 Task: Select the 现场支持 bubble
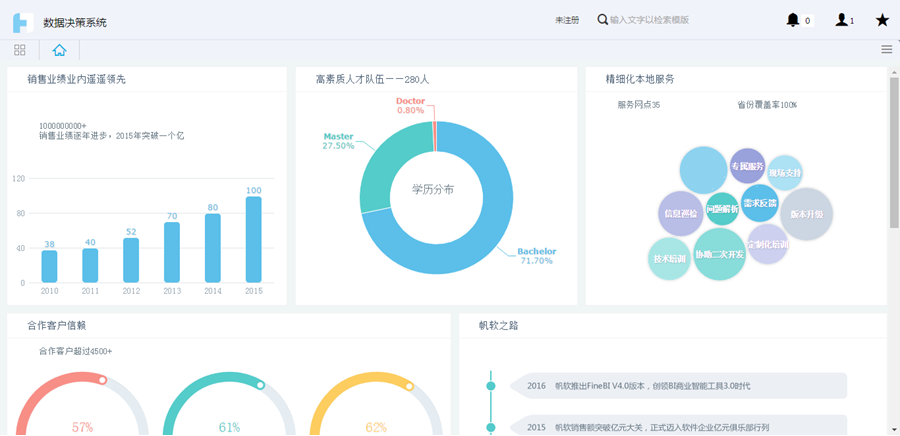coord(785,172)
